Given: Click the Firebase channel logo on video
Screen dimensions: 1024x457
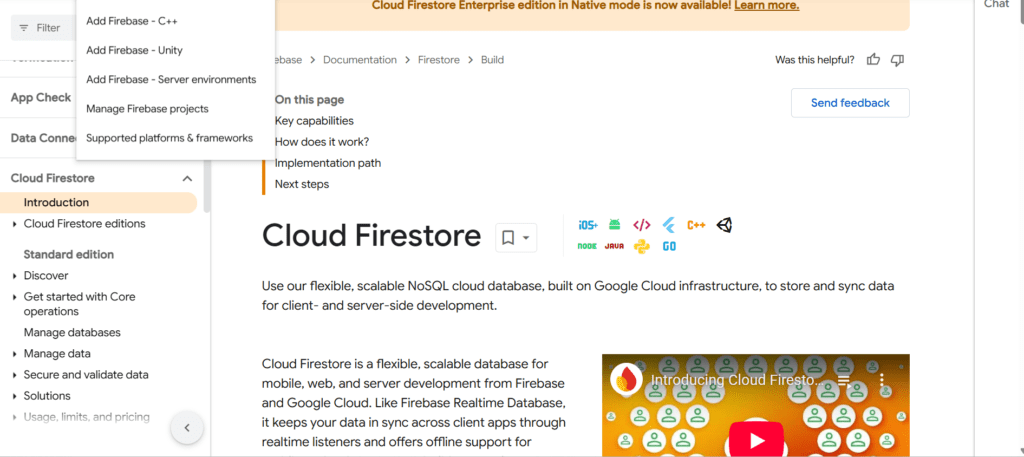Looking at the screenshot, I should click(626, 380).
